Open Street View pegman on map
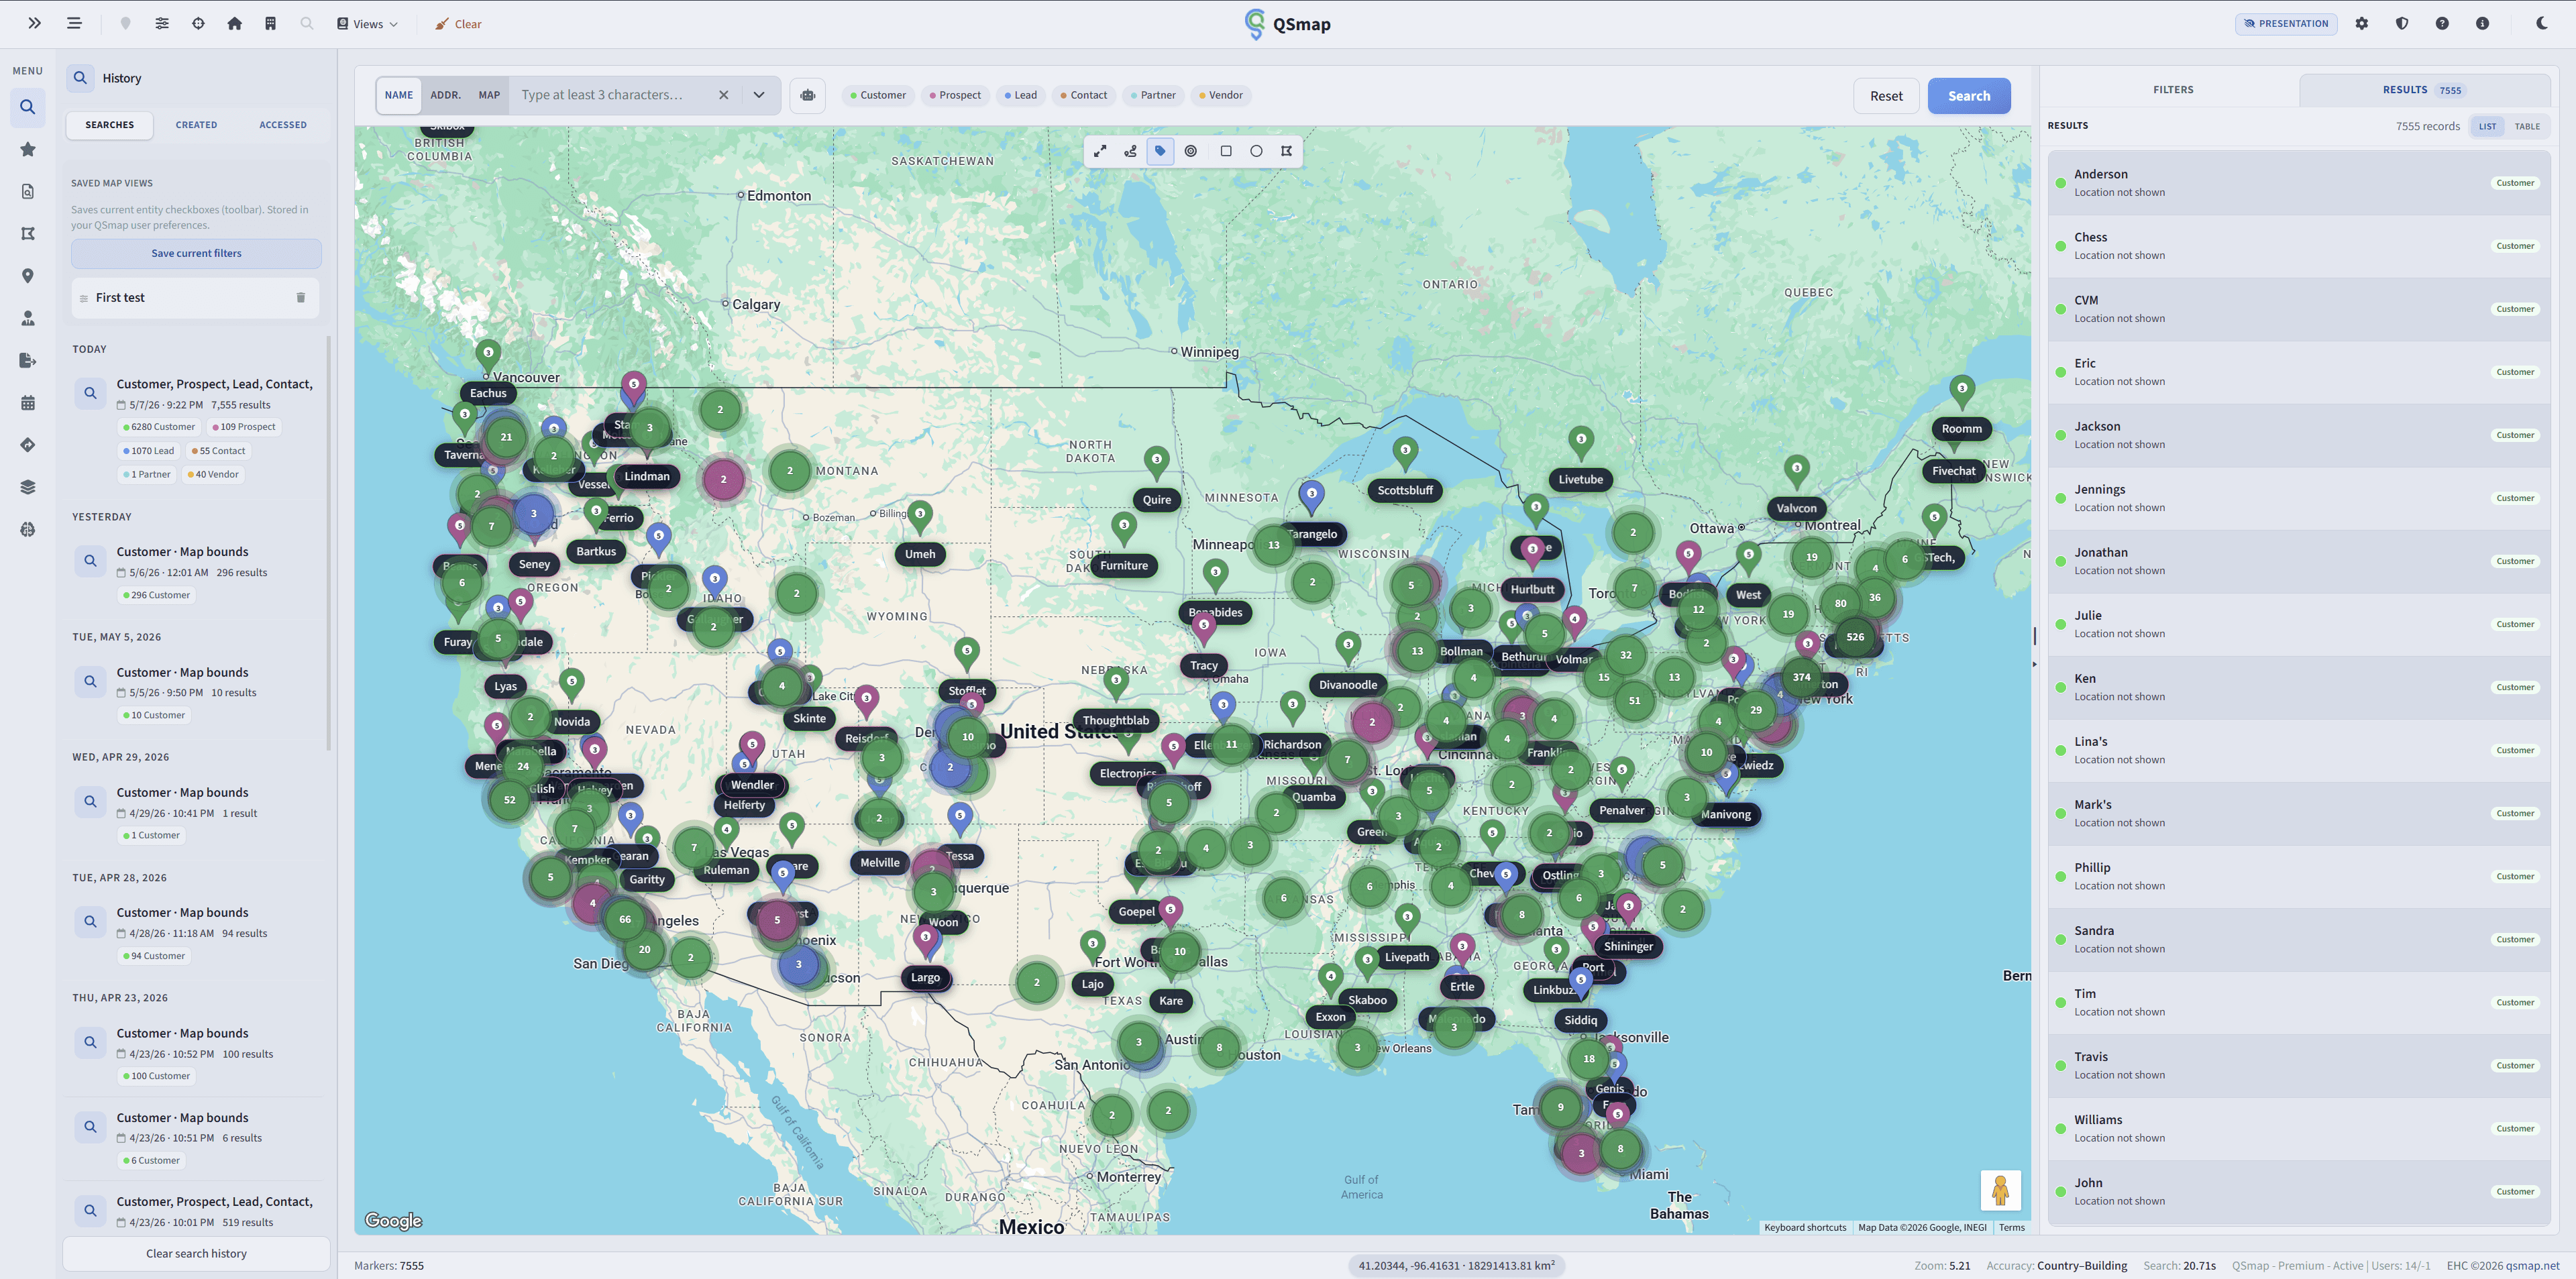Screen dimensions: 2576x1279 (x=2000, y=1190)
